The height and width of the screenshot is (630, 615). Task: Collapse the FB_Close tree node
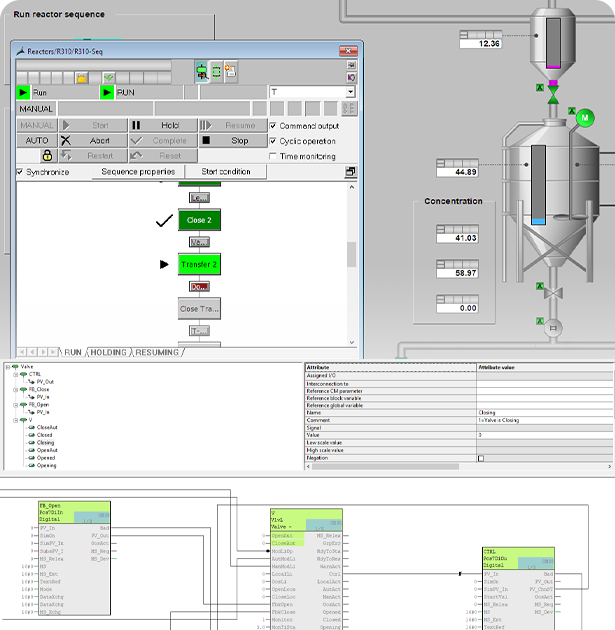tap(17, 389)
